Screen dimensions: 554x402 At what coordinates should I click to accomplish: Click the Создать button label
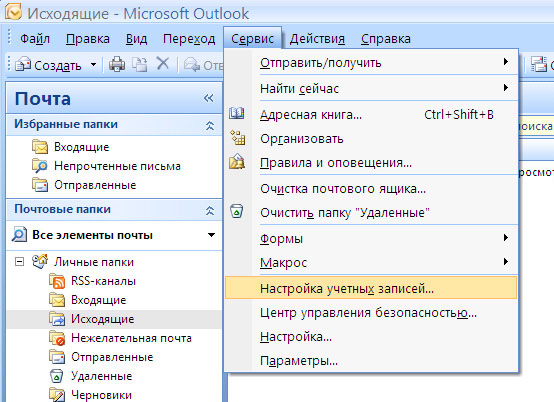[58, 65]
